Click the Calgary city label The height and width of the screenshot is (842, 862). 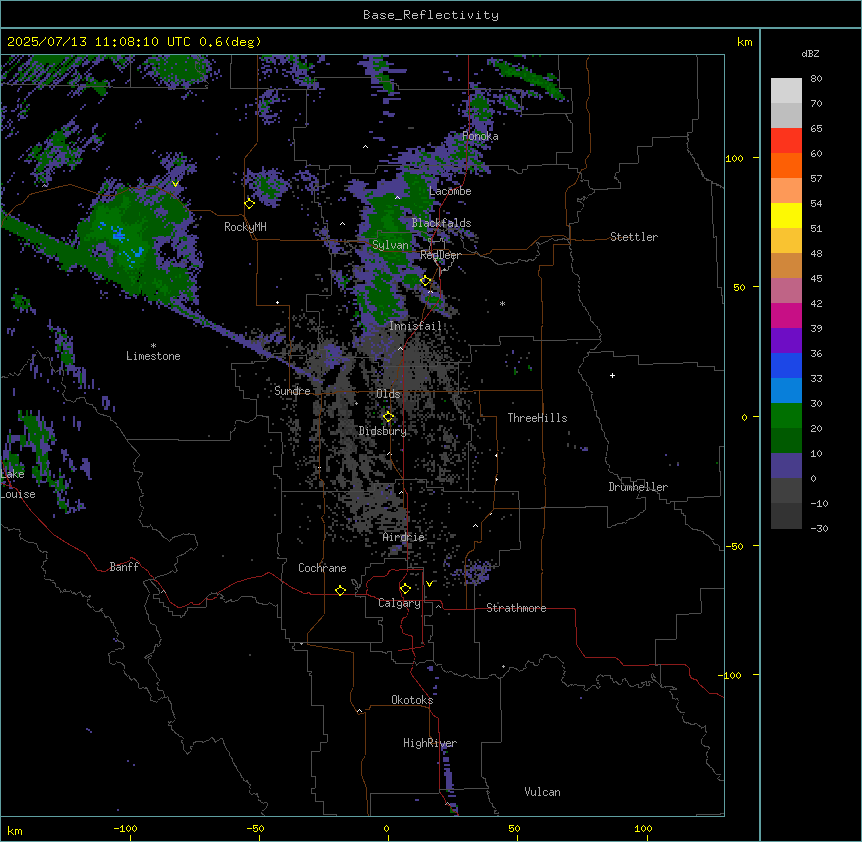(399, 603)
